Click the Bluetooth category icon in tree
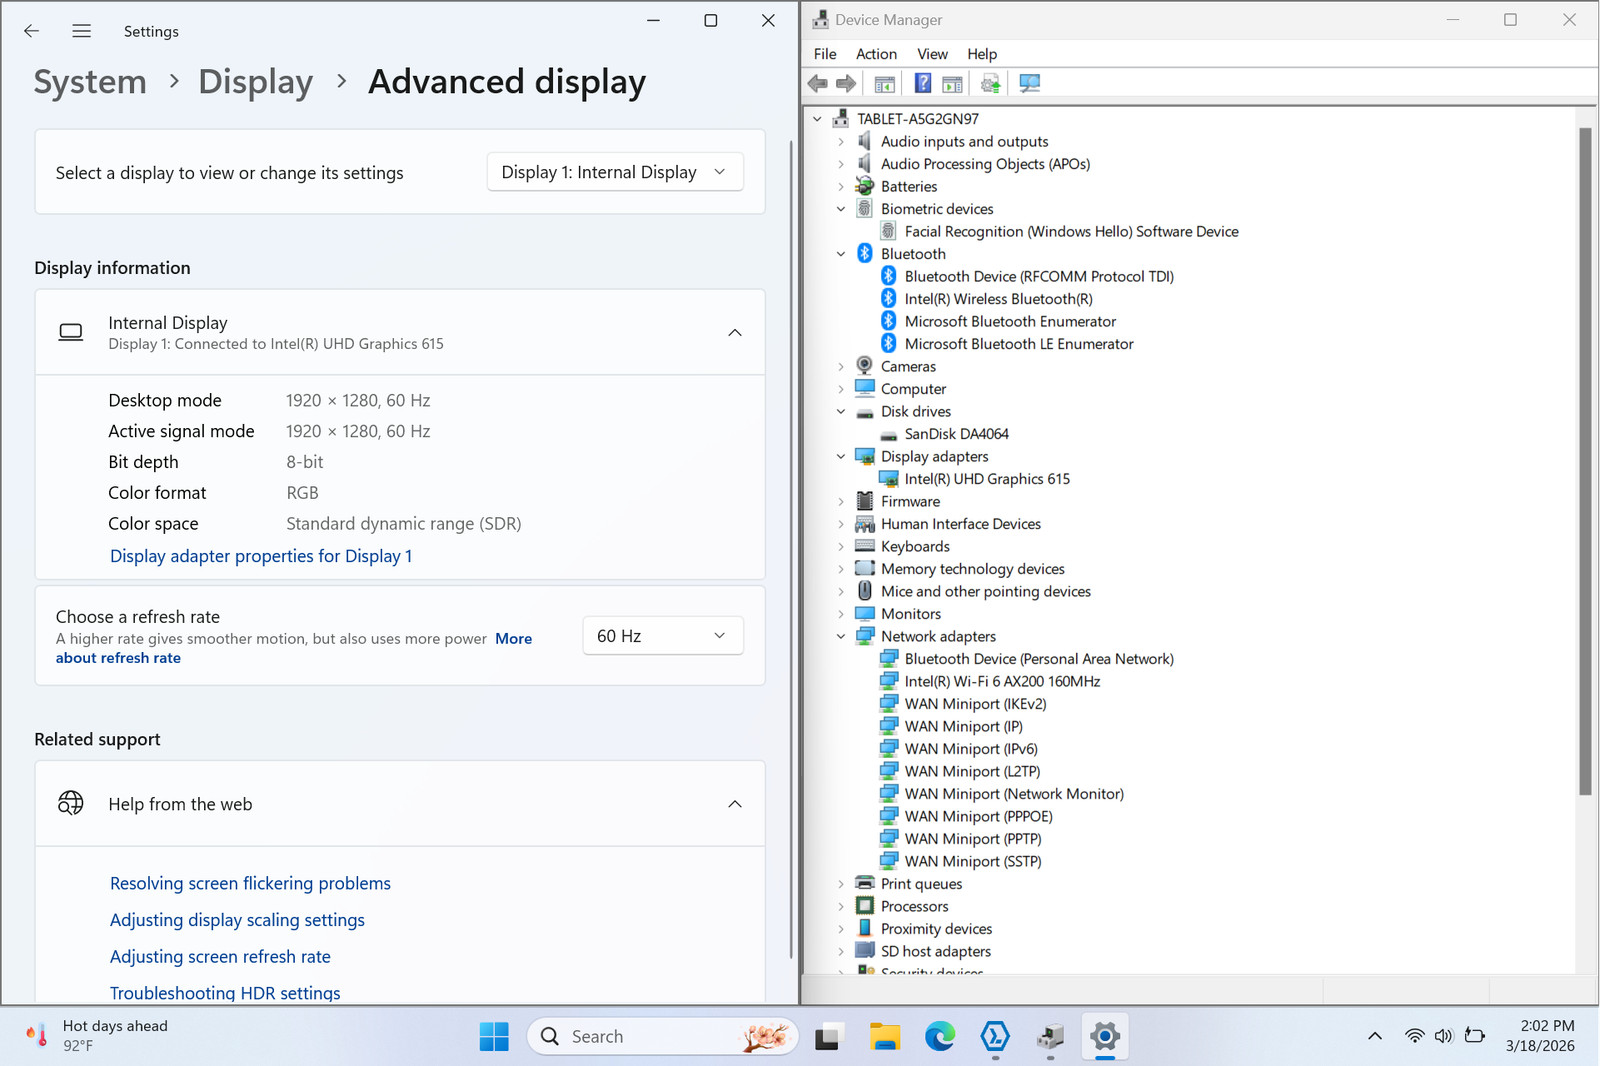This screenshot has height=1066, width=1600. pyautogui.click(x=865, y=254)
